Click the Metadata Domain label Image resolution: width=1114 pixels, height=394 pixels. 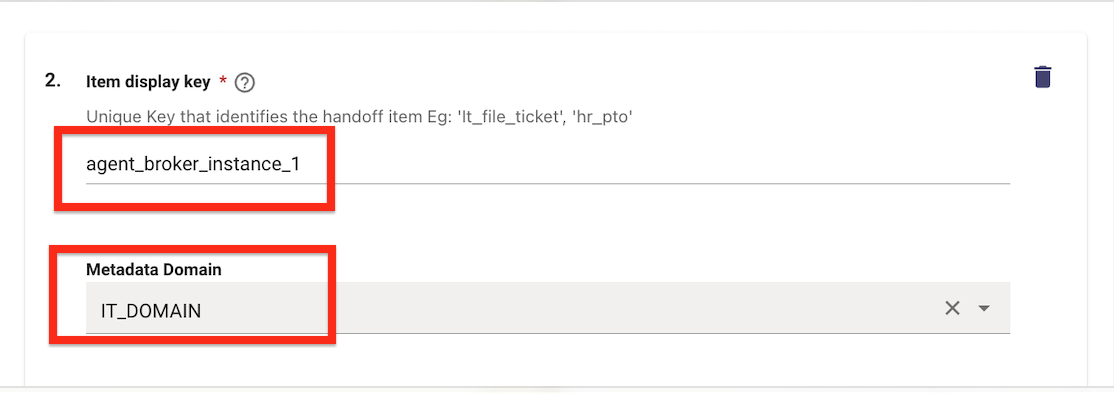(x=153, y=270)
